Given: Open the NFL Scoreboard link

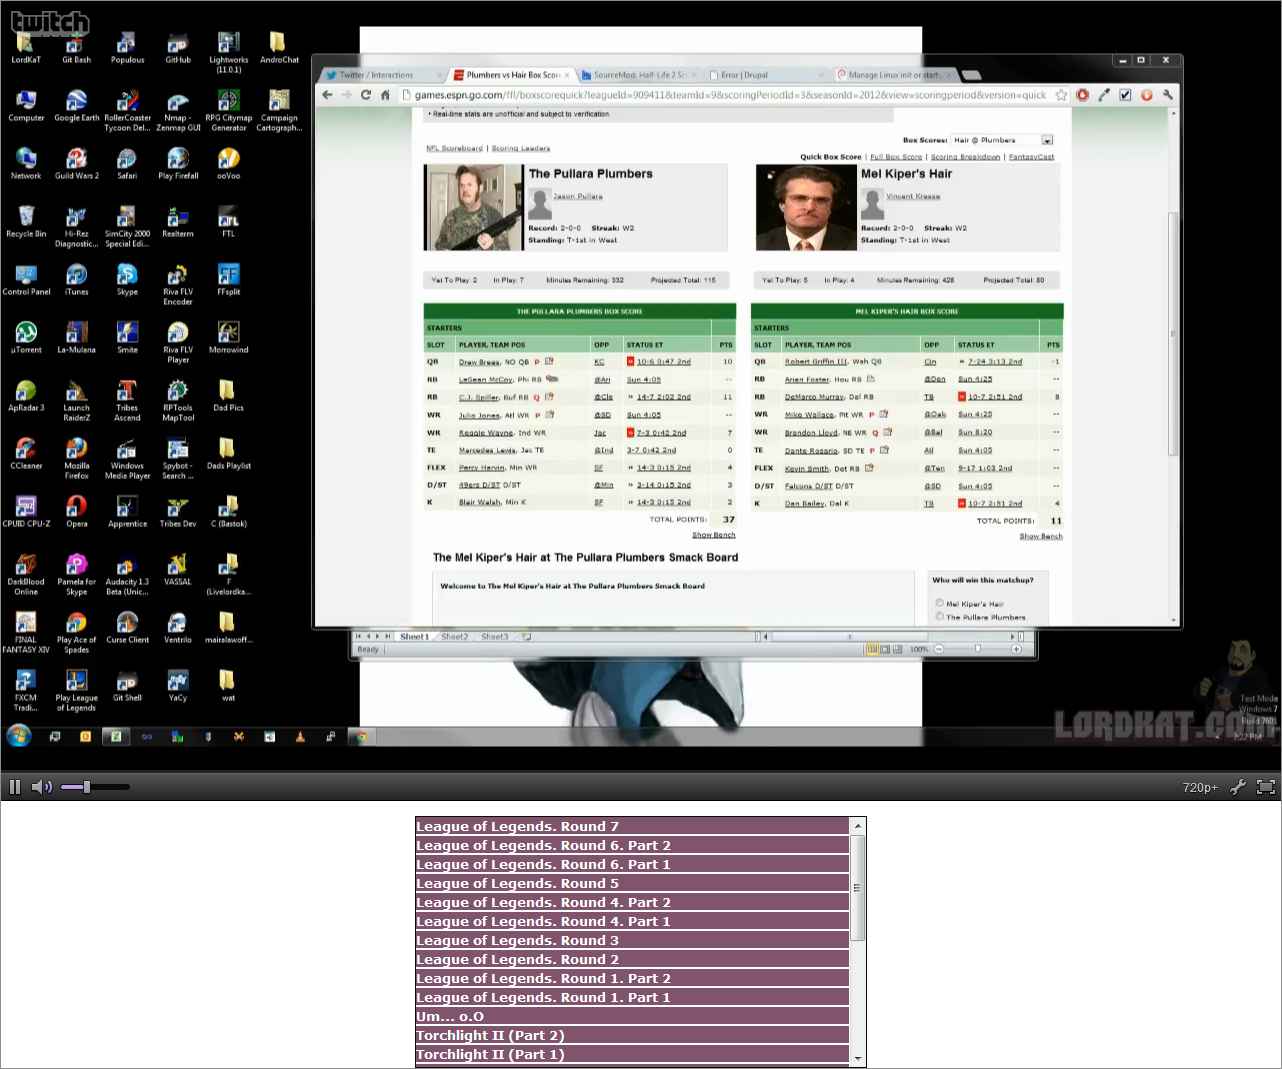Looking at the screenshot, I should point(454,148).
